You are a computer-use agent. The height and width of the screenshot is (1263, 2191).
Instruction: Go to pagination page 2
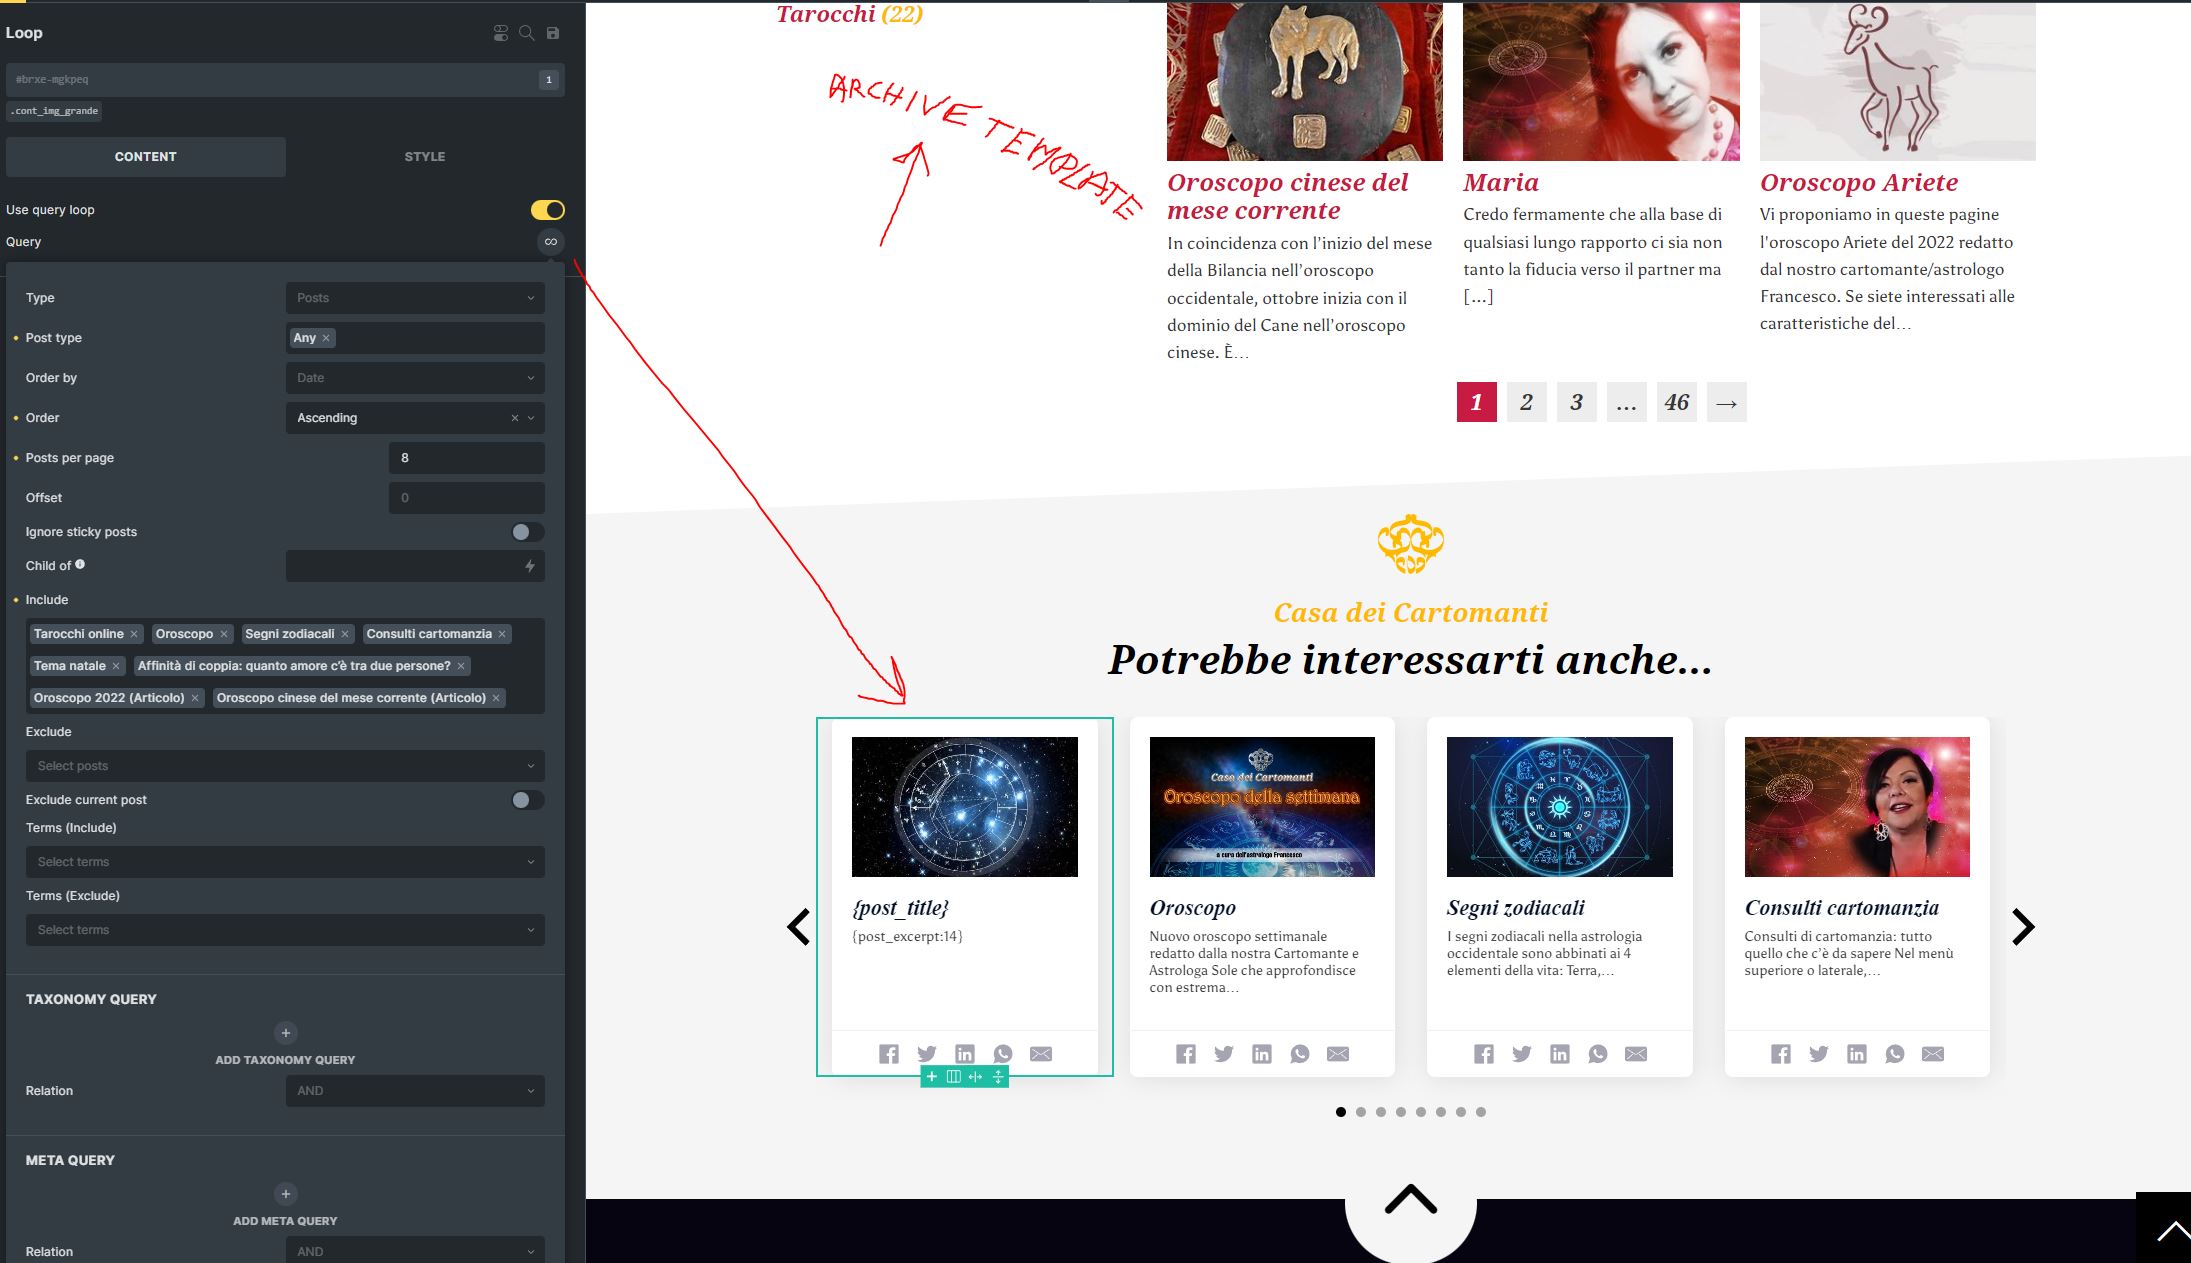tap(1526, 402)
